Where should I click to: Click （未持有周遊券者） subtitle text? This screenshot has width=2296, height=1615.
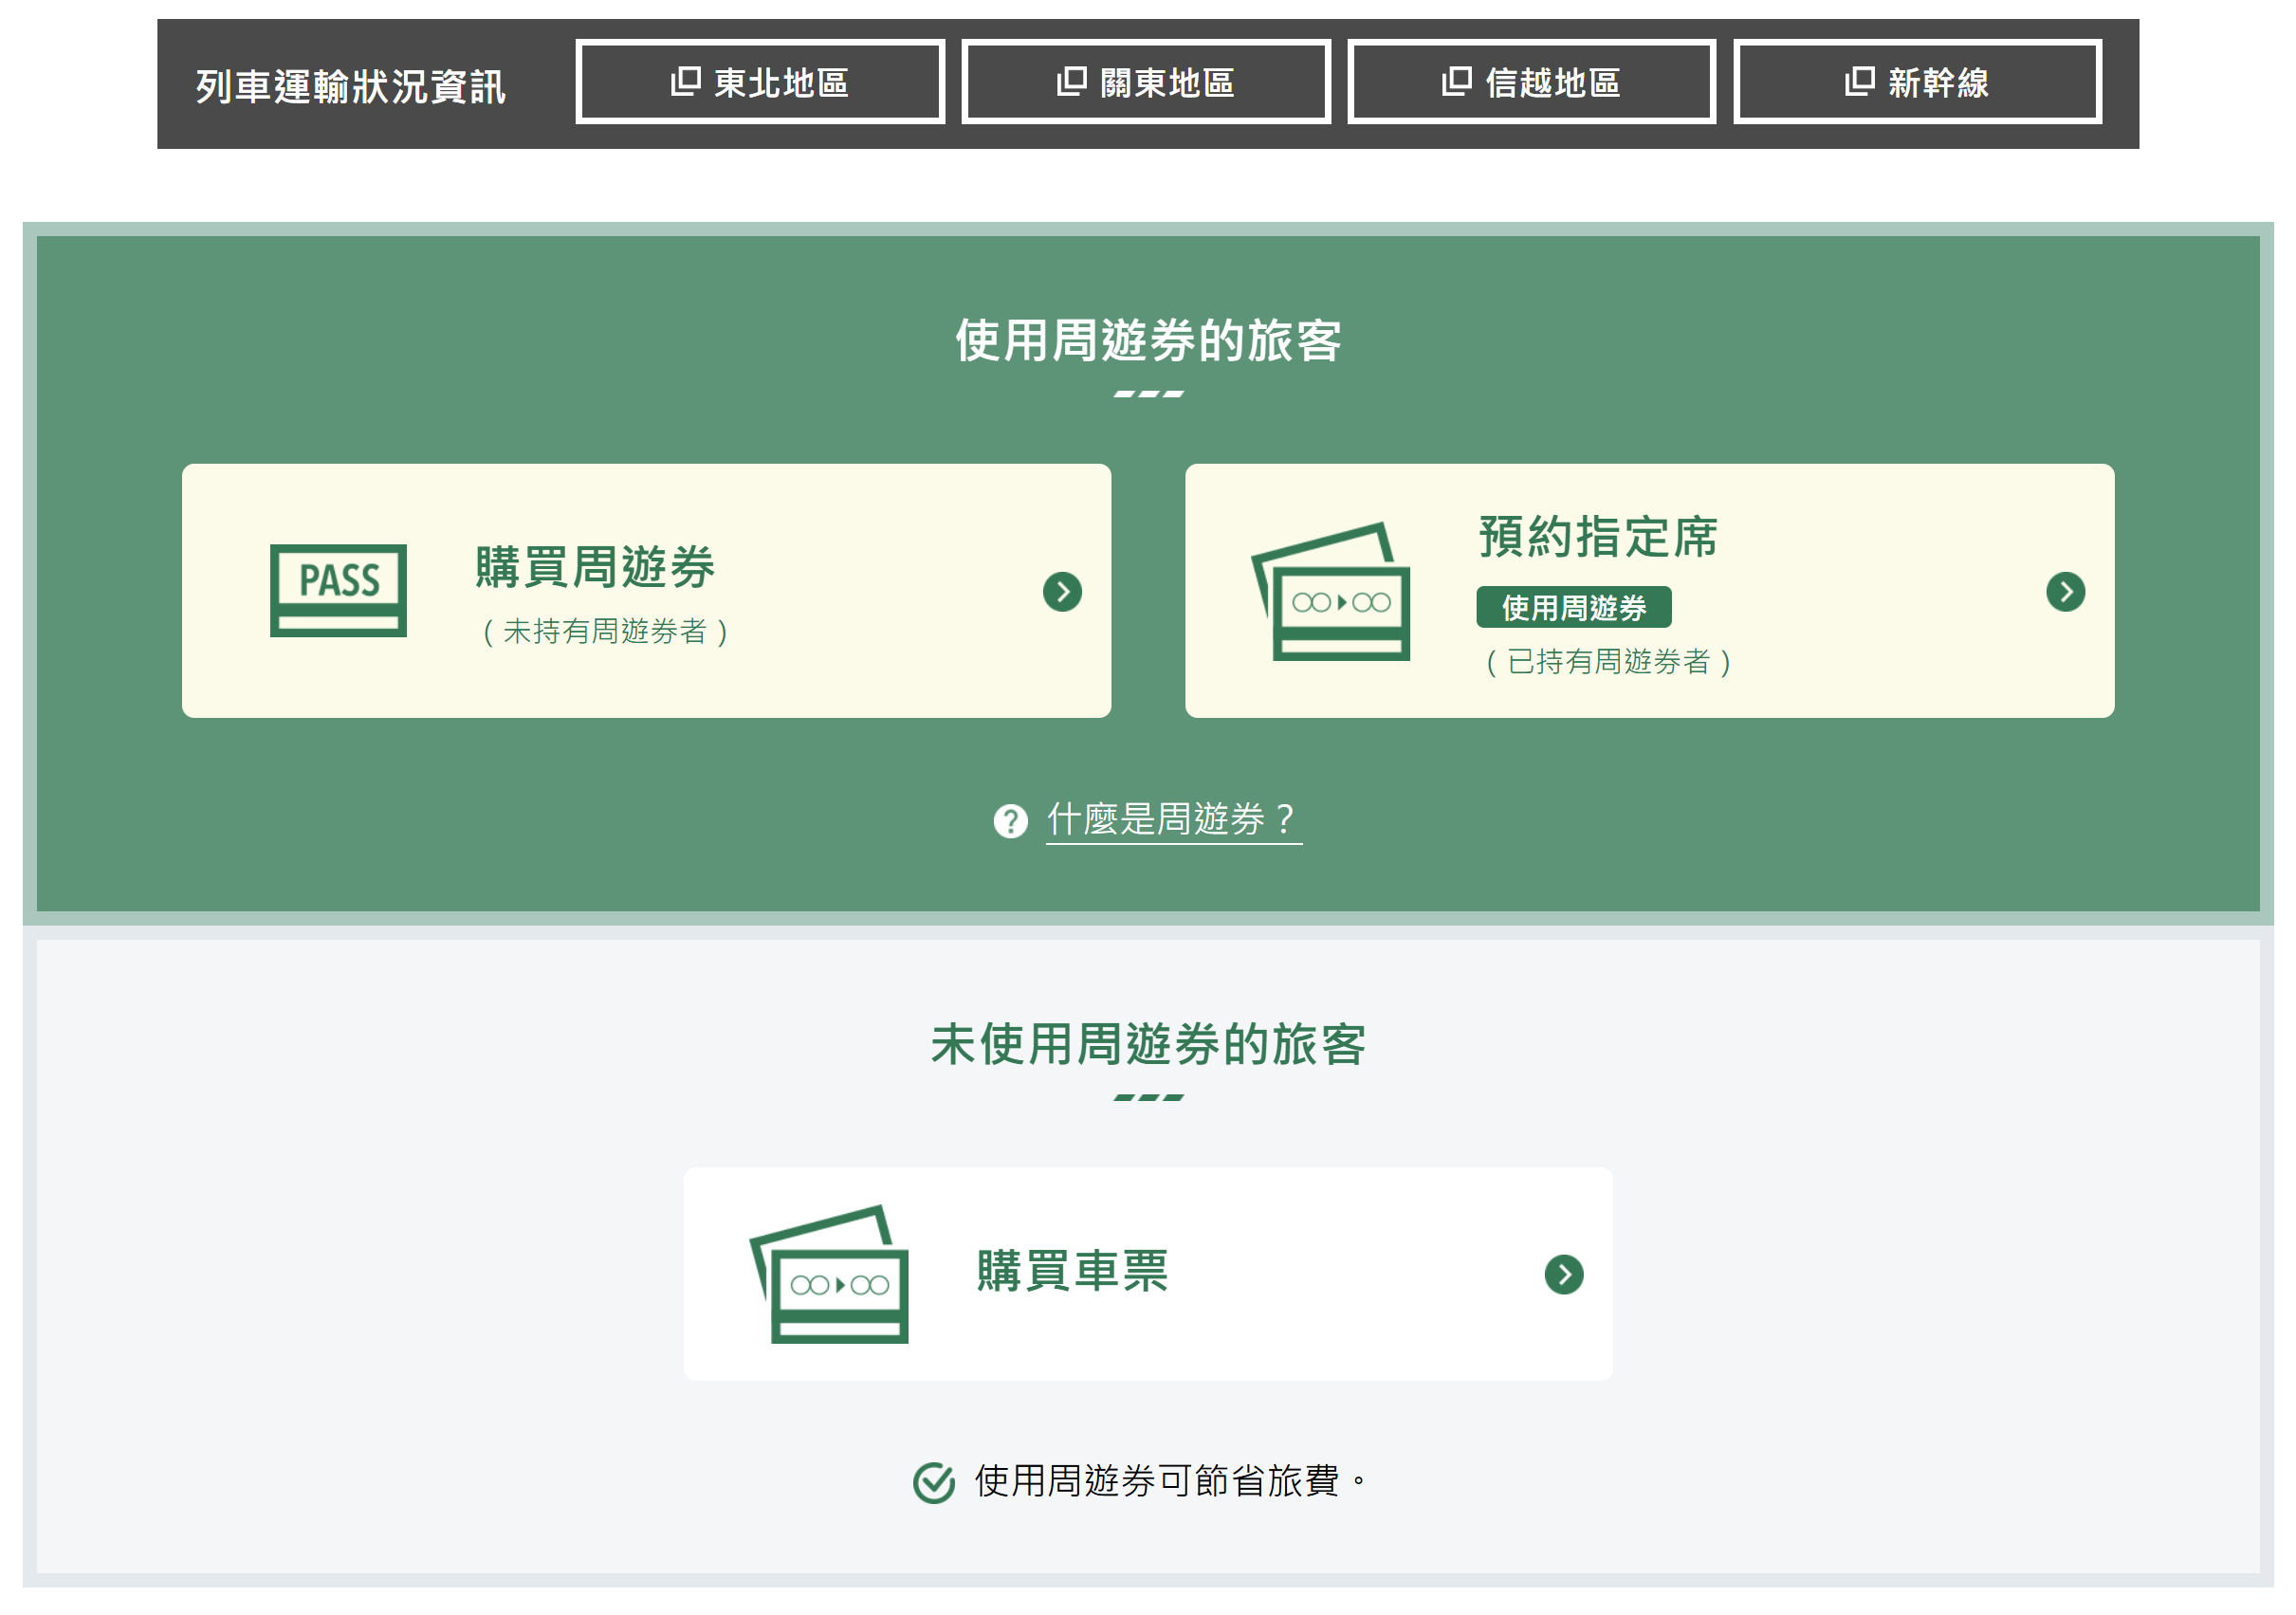coord(606,631)
